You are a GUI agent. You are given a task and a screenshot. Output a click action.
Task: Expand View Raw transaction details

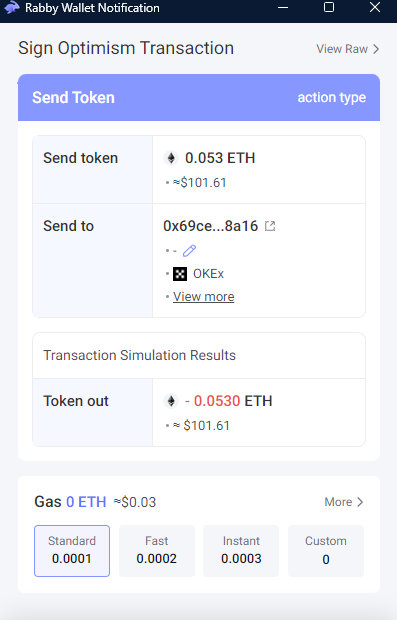348,49
